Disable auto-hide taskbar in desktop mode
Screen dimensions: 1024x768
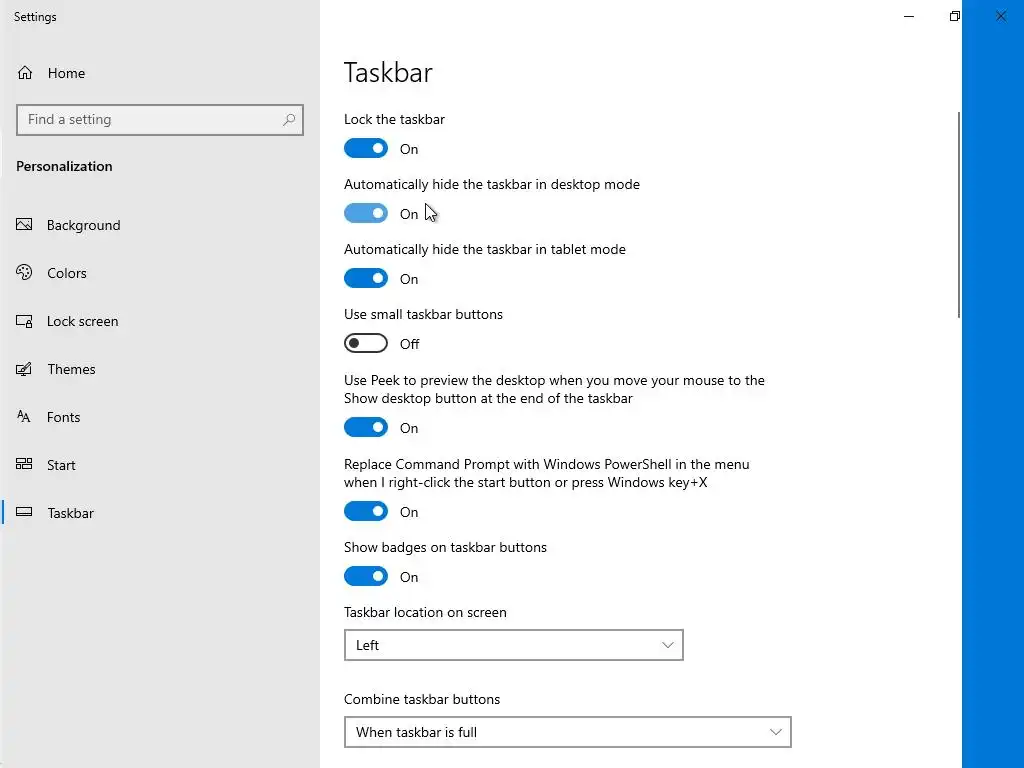coord(366,214)
